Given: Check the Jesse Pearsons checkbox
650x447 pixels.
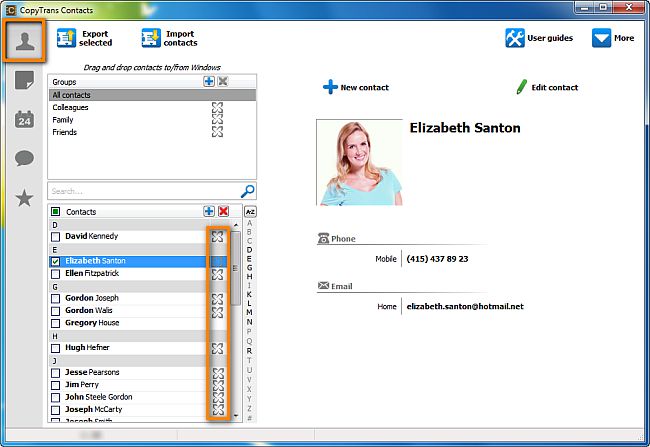Looking at the screenshot, I should (55, 373).
